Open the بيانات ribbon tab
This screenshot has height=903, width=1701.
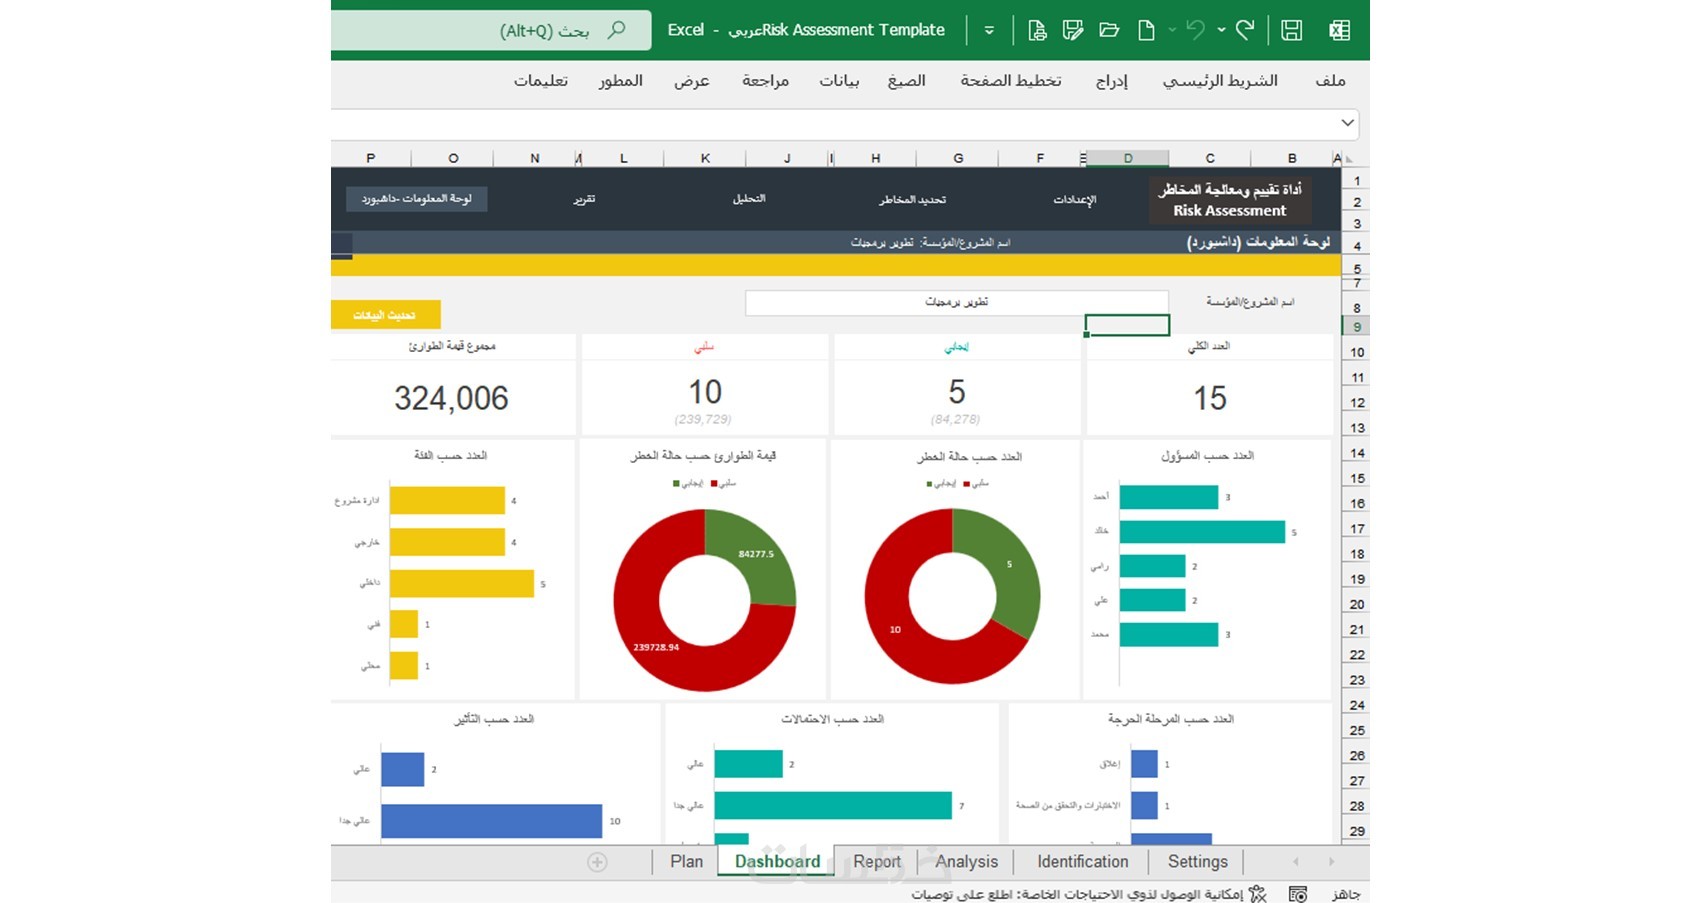point(839,81)
